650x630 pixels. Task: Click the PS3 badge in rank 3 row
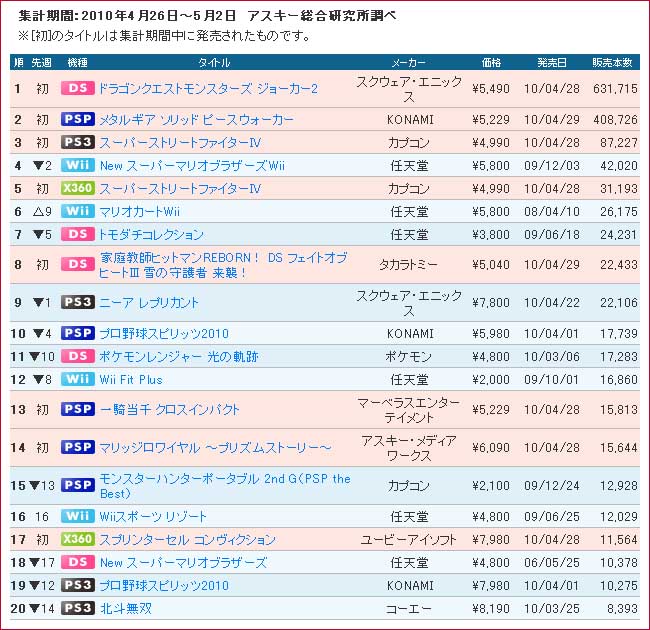[78, 142]
